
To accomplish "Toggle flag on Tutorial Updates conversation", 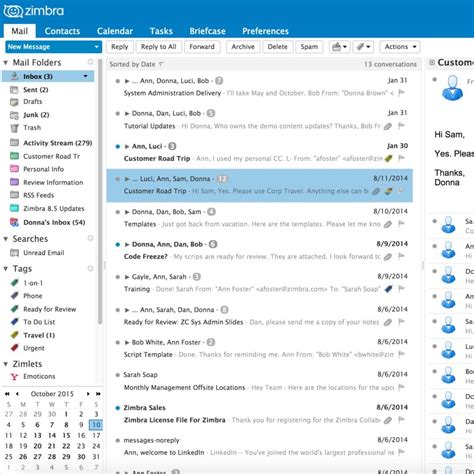I will pyautogui.click(x=402, y=126).
